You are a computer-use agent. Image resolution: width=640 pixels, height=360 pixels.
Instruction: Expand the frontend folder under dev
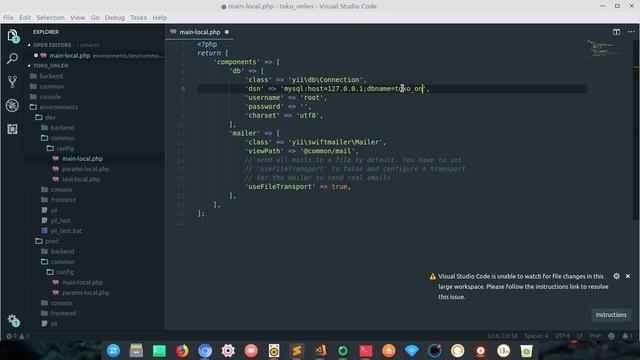pyautogui.click(x=63, y=200)
